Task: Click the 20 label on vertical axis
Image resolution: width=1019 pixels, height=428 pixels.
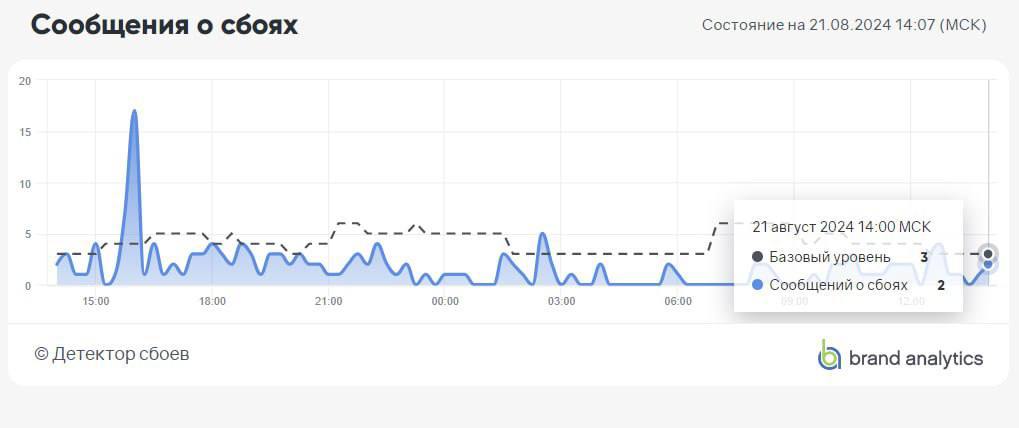Action: point(25,81)
